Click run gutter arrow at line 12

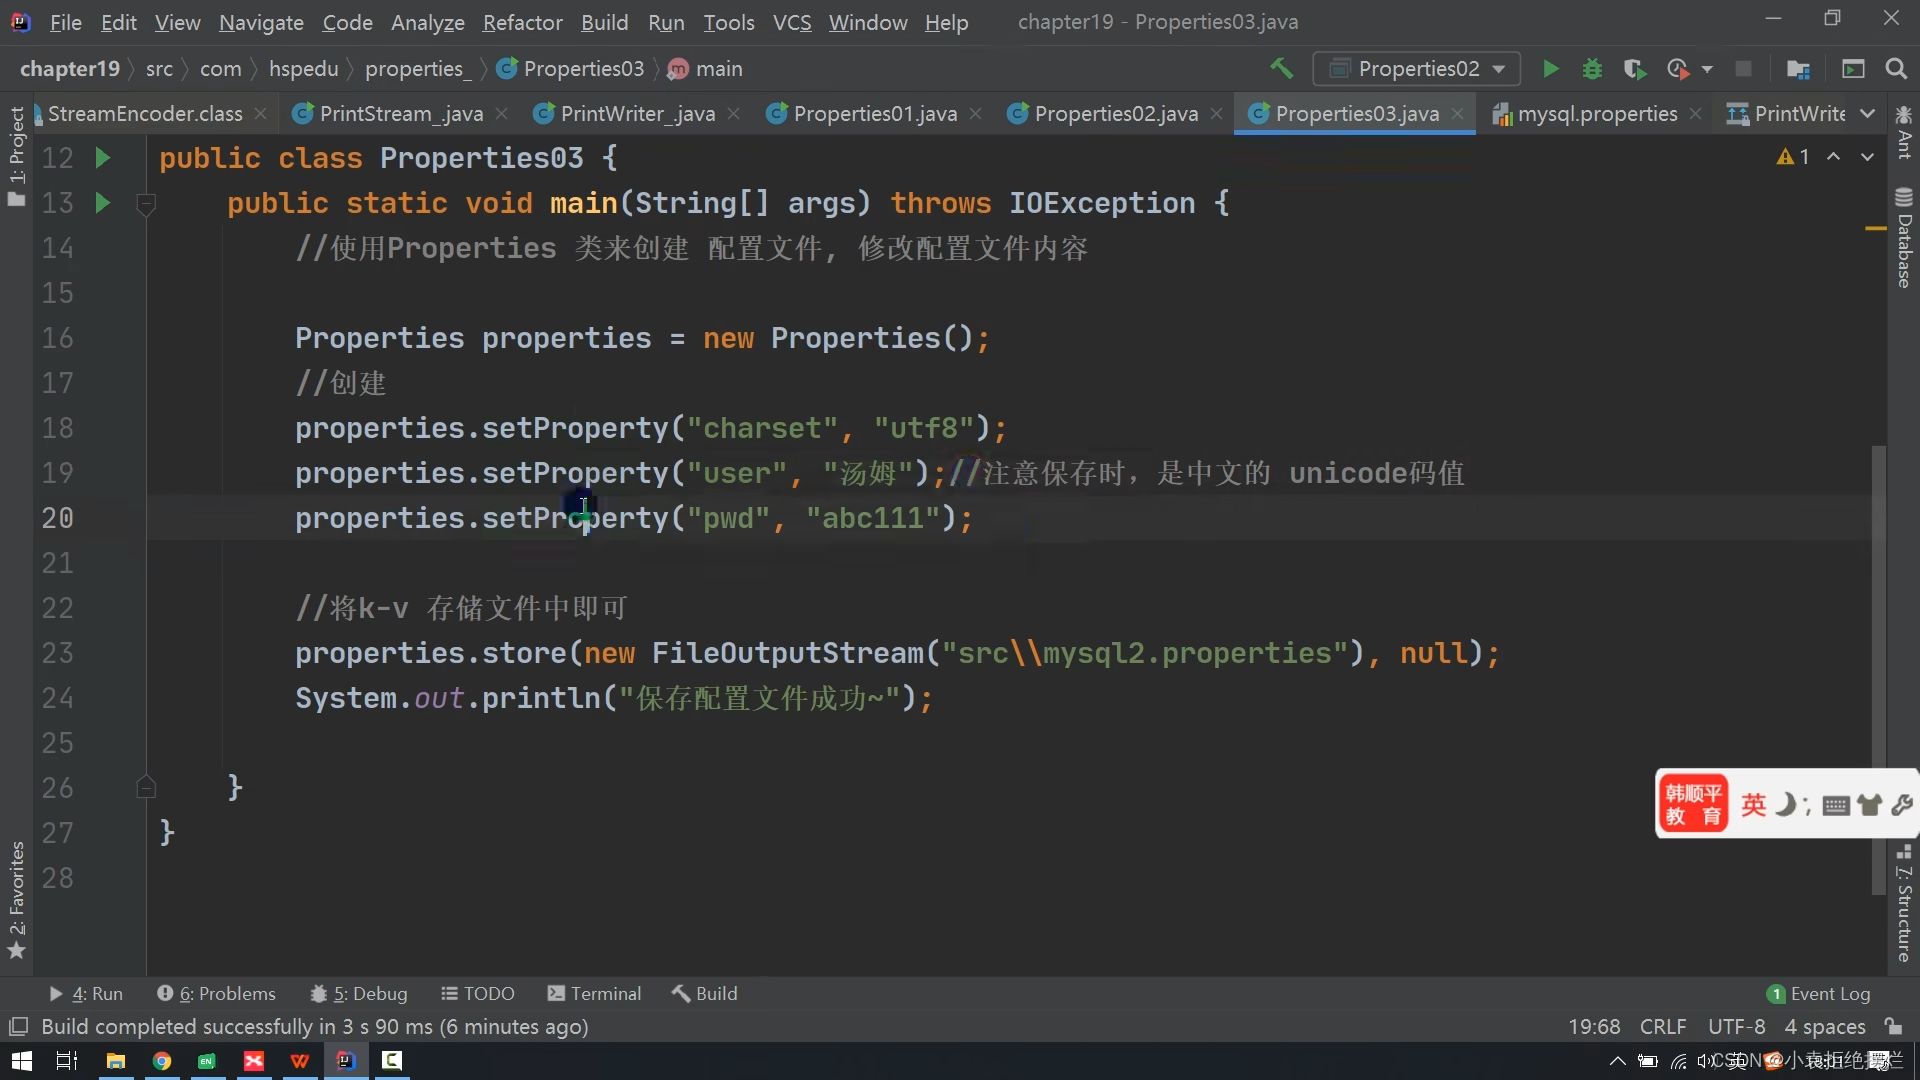click(102, 158)
